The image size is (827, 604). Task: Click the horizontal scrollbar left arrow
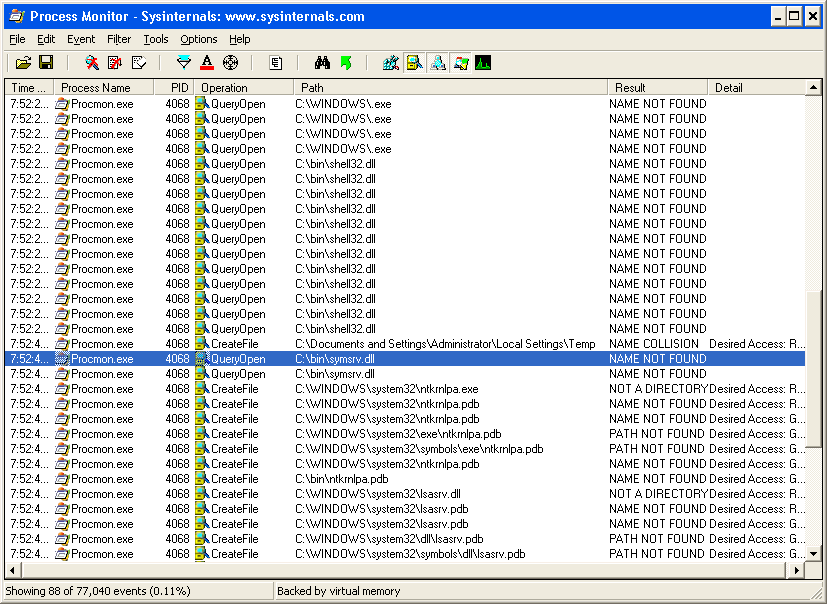[x=12, y=570]
